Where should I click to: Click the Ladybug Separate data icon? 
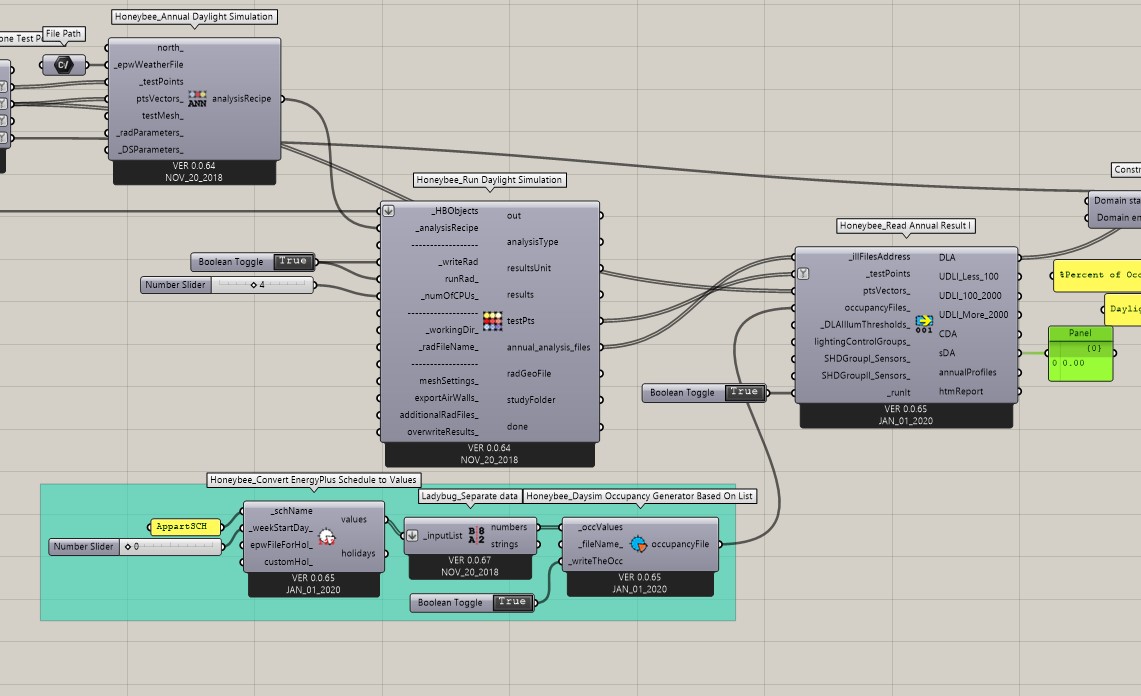tap(477, 536)
